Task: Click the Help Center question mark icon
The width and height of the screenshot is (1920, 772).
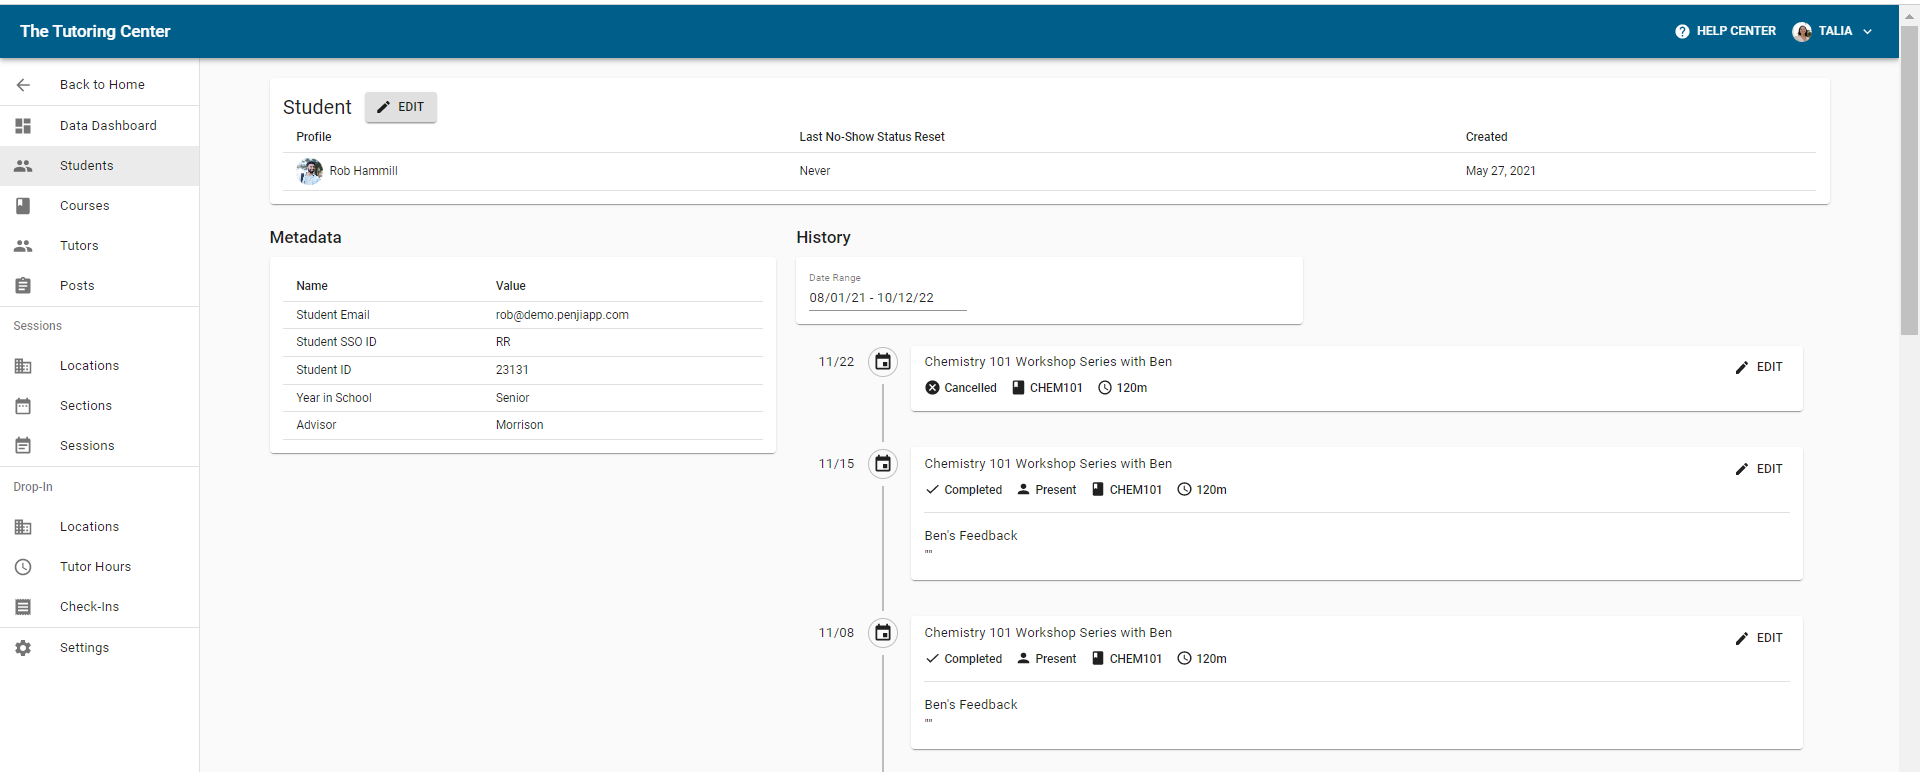Action: click(1682, 31)
